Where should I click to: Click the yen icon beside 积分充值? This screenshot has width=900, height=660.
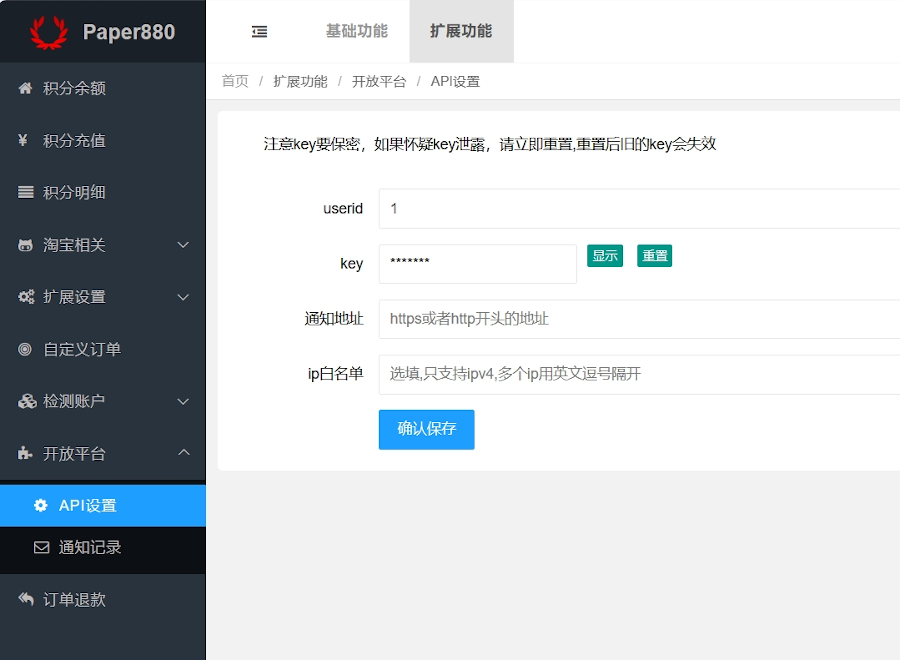[x=23, y=140]
